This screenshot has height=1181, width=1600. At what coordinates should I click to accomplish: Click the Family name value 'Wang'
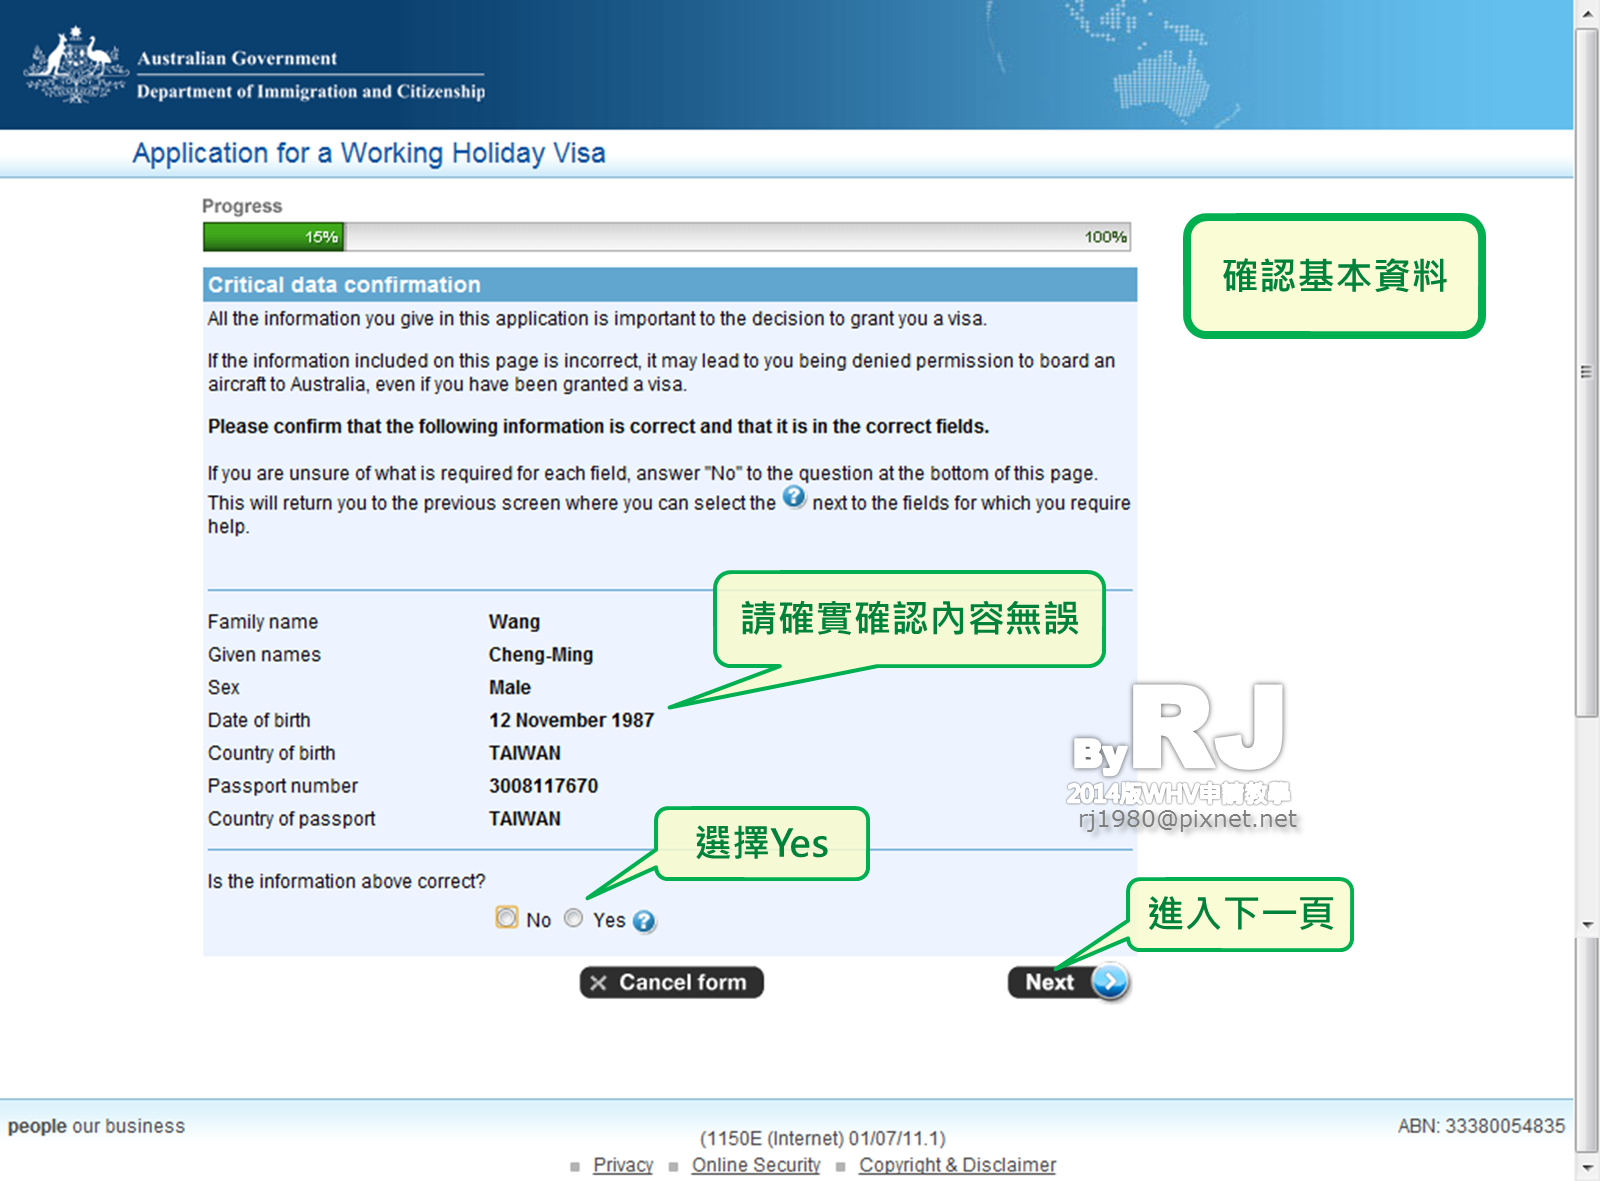click(x=514, y=622)
